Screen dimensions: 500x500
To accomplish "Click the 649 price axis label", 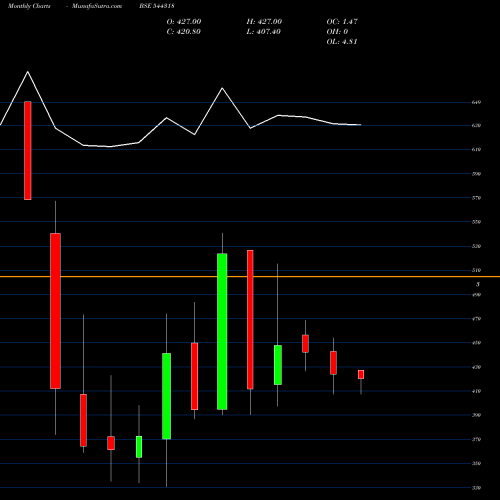I will (476, 102).
